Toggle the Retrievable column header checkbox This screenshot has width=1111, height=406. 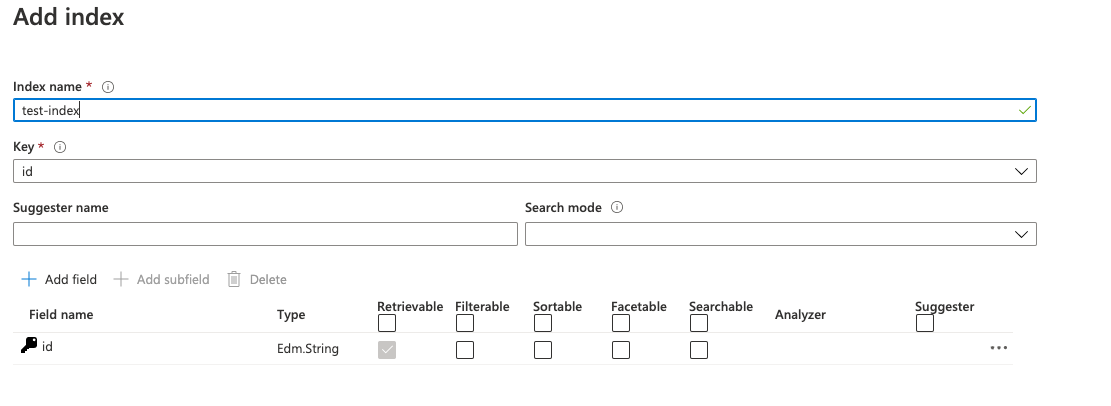click(x=387, y=323)
